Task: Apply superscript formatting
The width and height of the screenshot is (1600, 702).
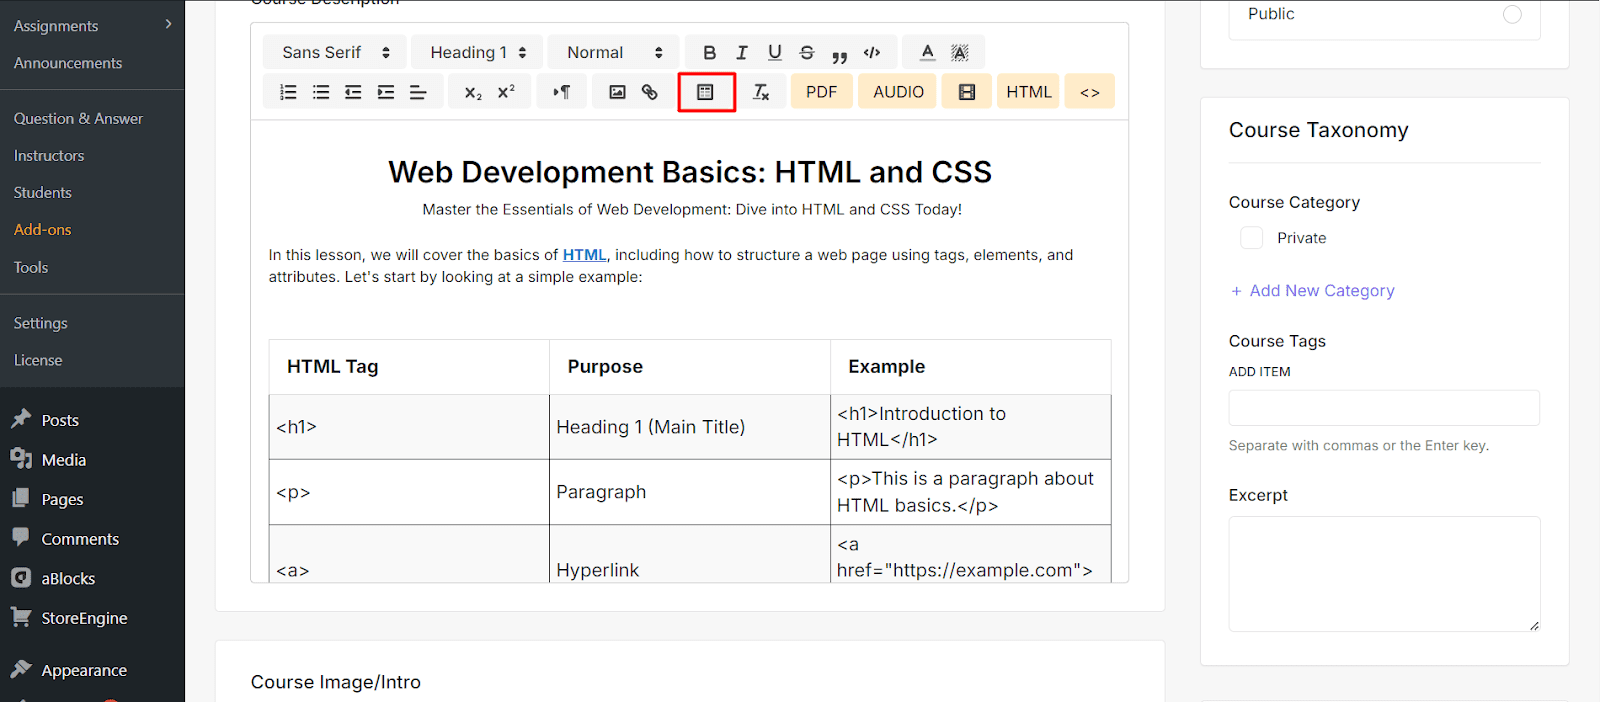Action: click(506, 92)
